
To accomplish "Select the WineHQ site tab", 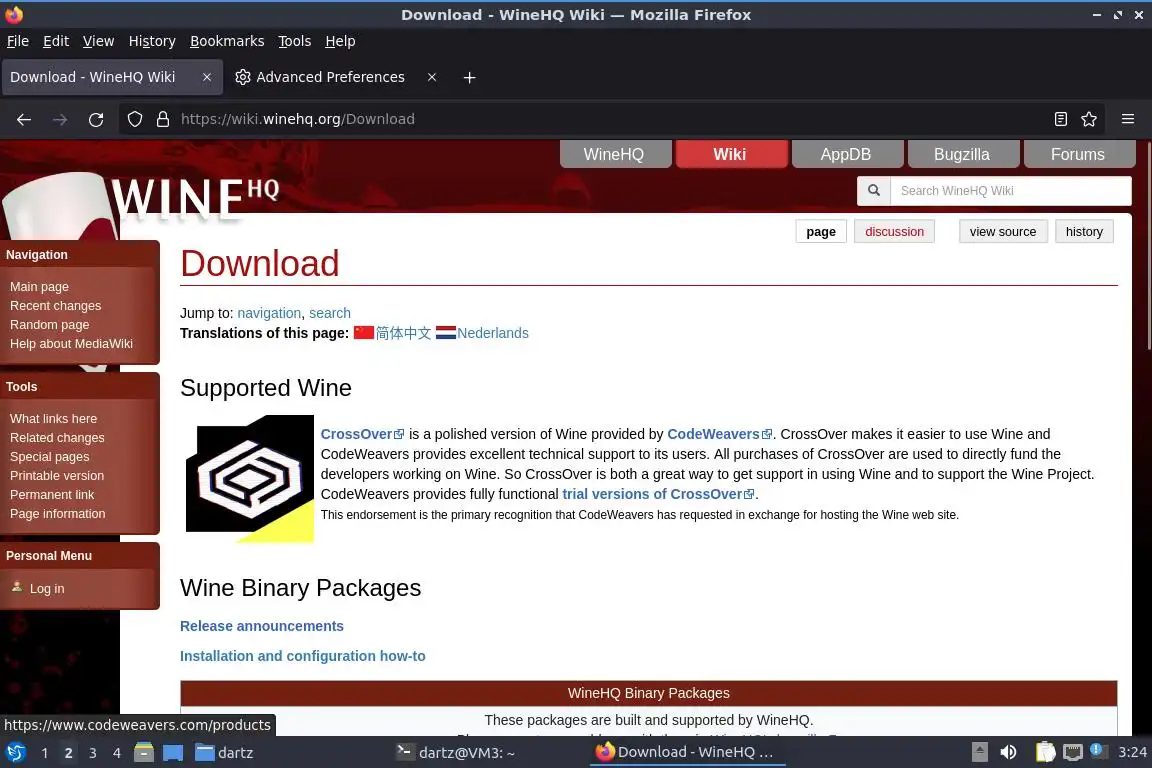I will pos(614,154).
